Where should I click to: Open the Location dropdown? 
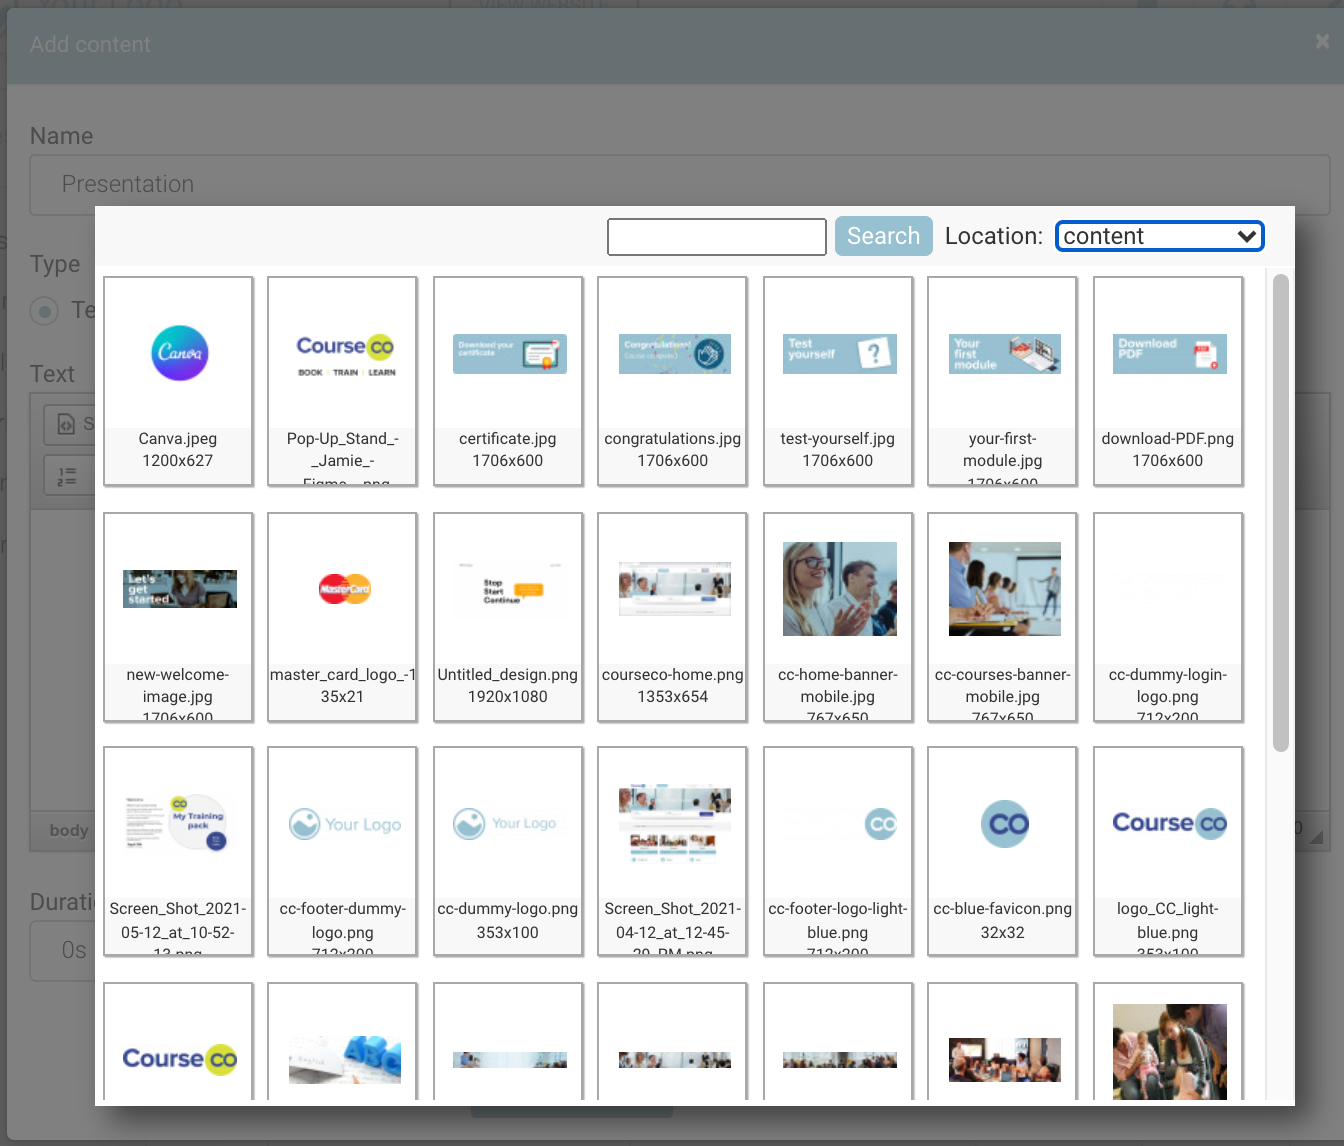click(1160, 236)
